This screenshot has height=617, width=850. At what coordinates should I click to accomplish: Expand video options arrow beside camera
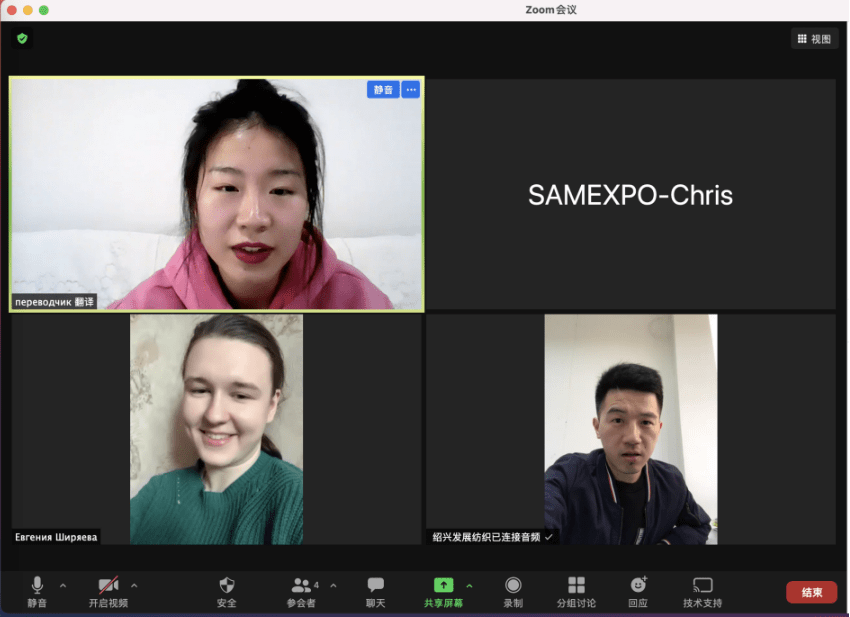point(134,585)
